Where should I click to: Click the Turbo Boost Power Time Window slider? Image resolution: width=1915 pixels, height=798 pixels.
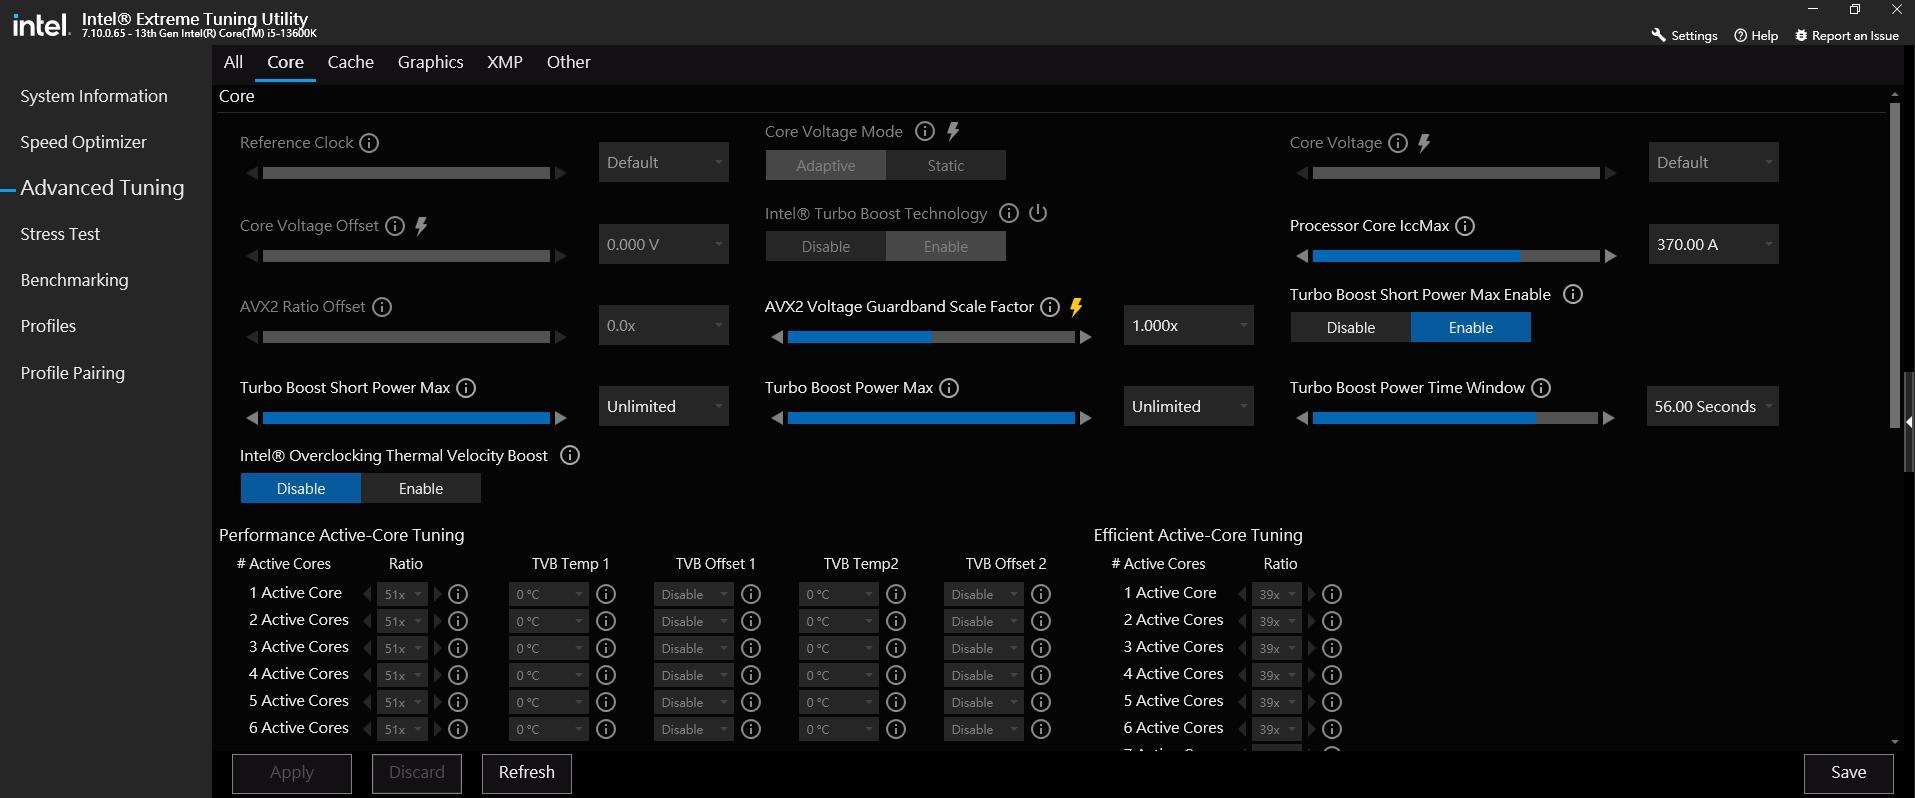pyautogui.click(x=1455, y=418)
